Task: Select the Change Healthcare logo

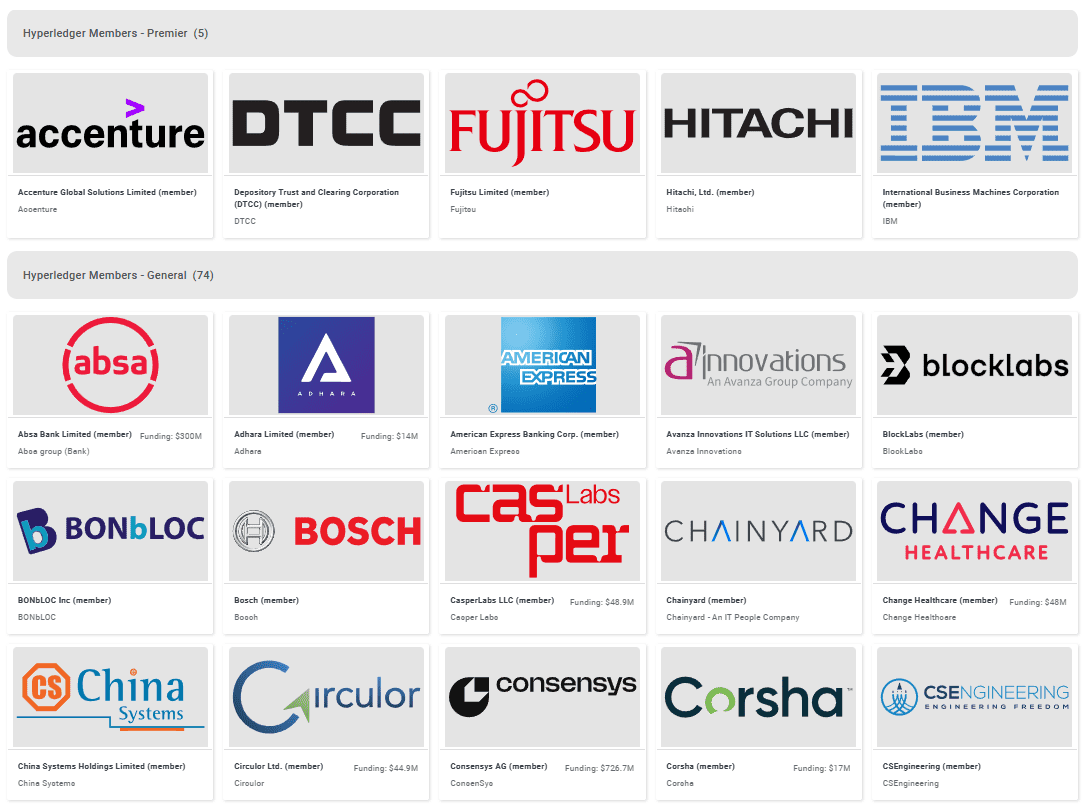Action: [974, 531]
